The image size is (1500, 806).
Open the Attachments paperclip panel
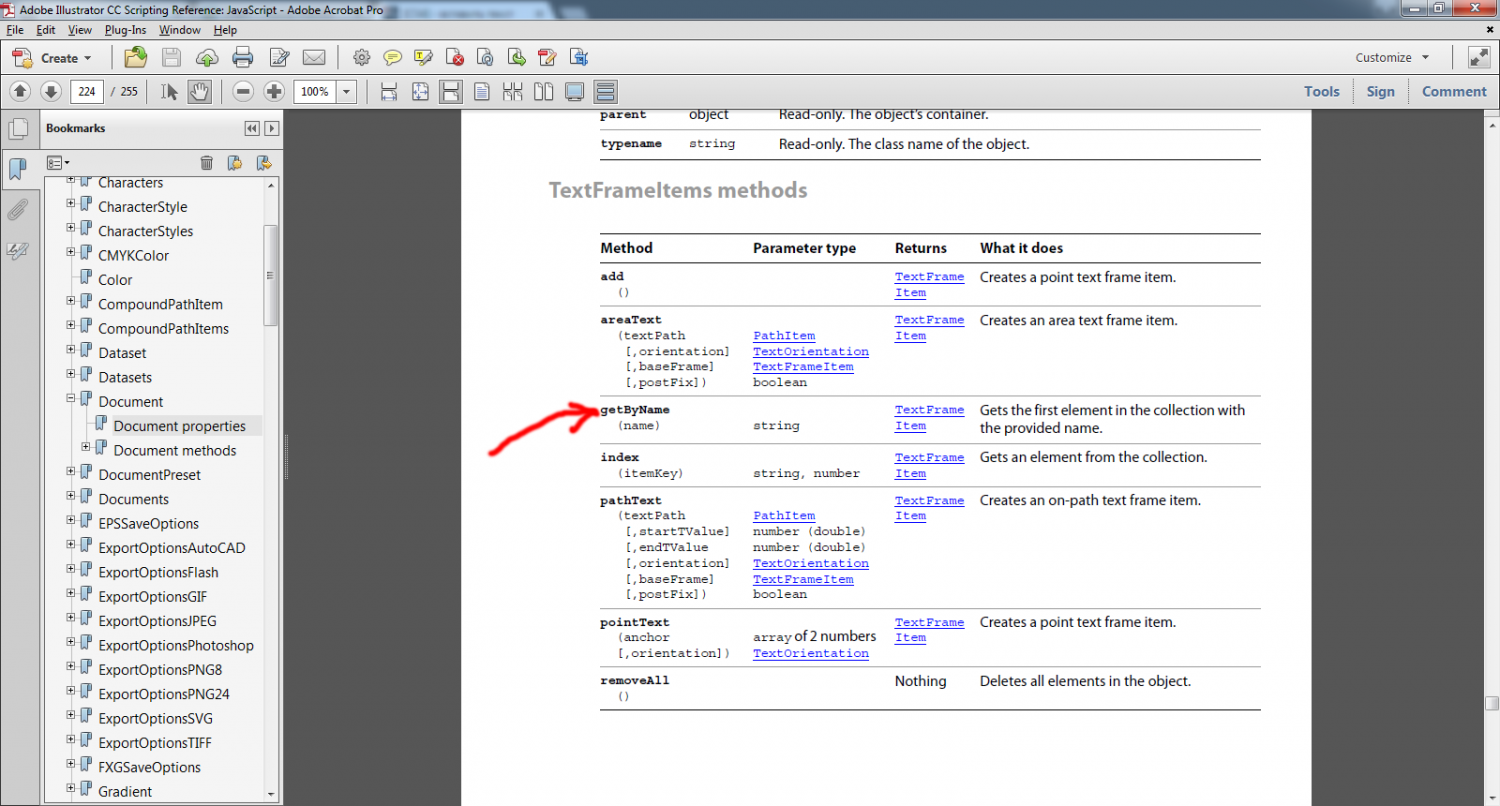coord(17,210)
